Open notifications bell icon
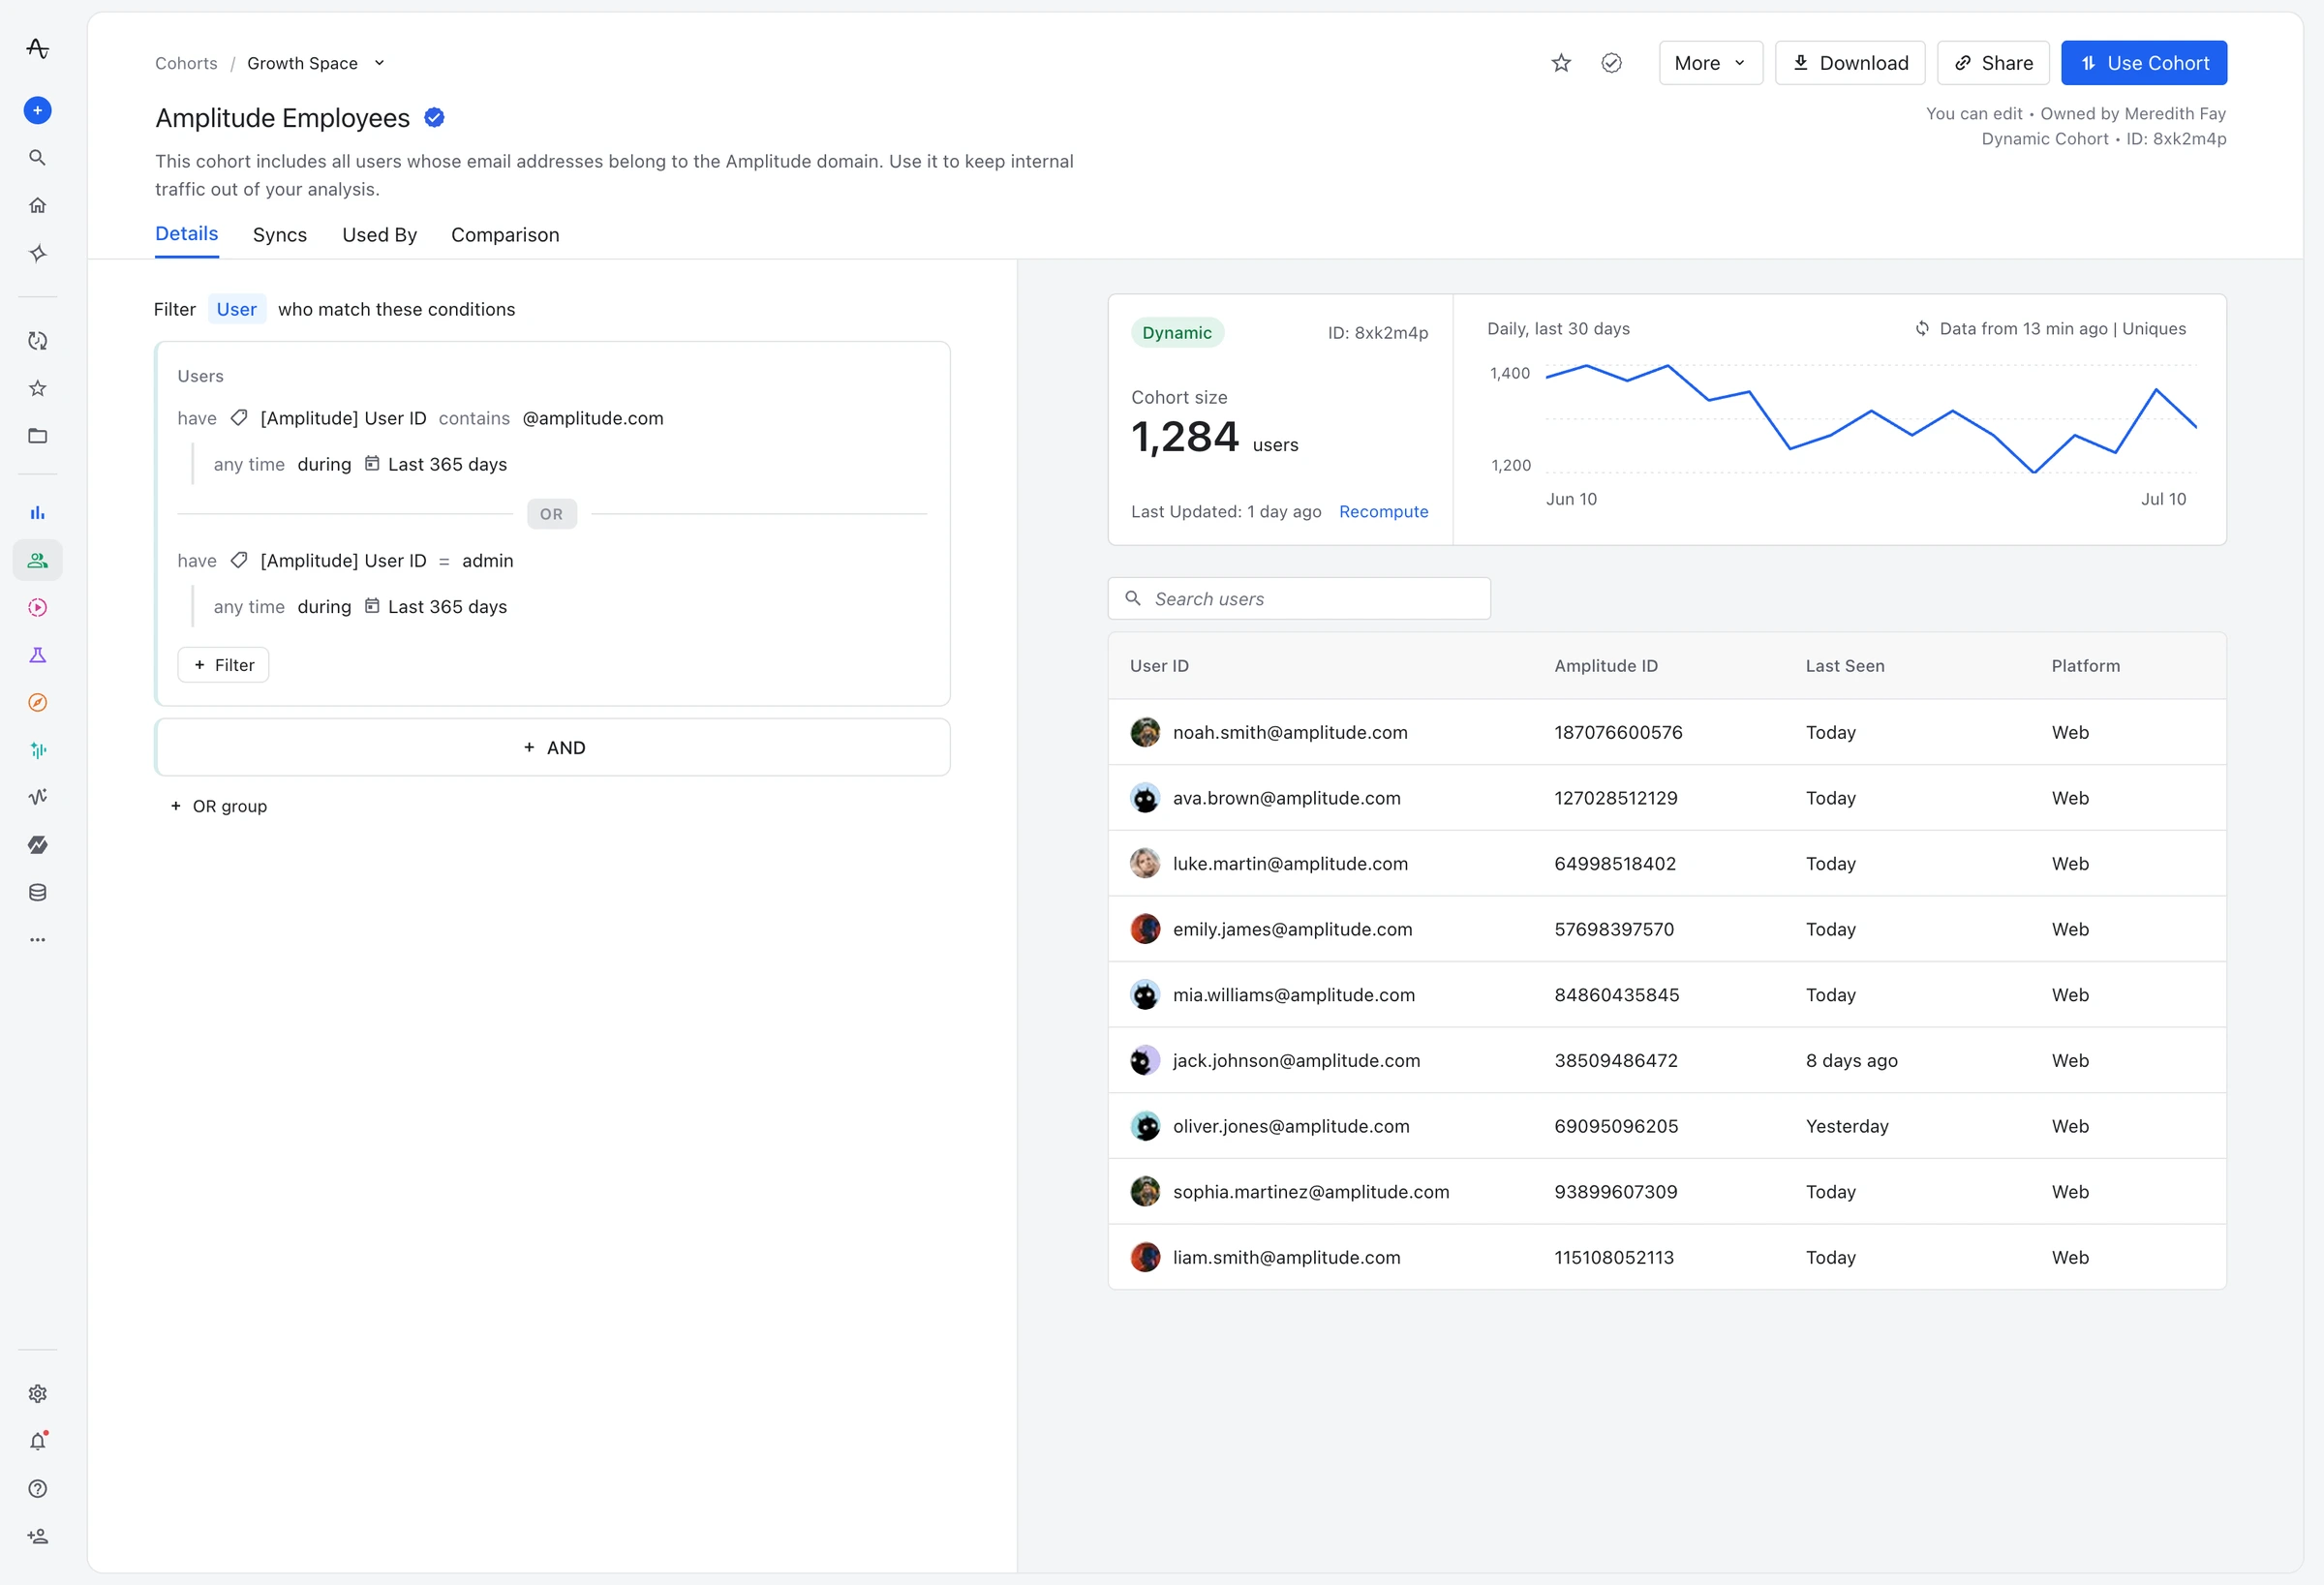The width and height of the screenshot is (2324, 1585). [x=37, y=1442]
